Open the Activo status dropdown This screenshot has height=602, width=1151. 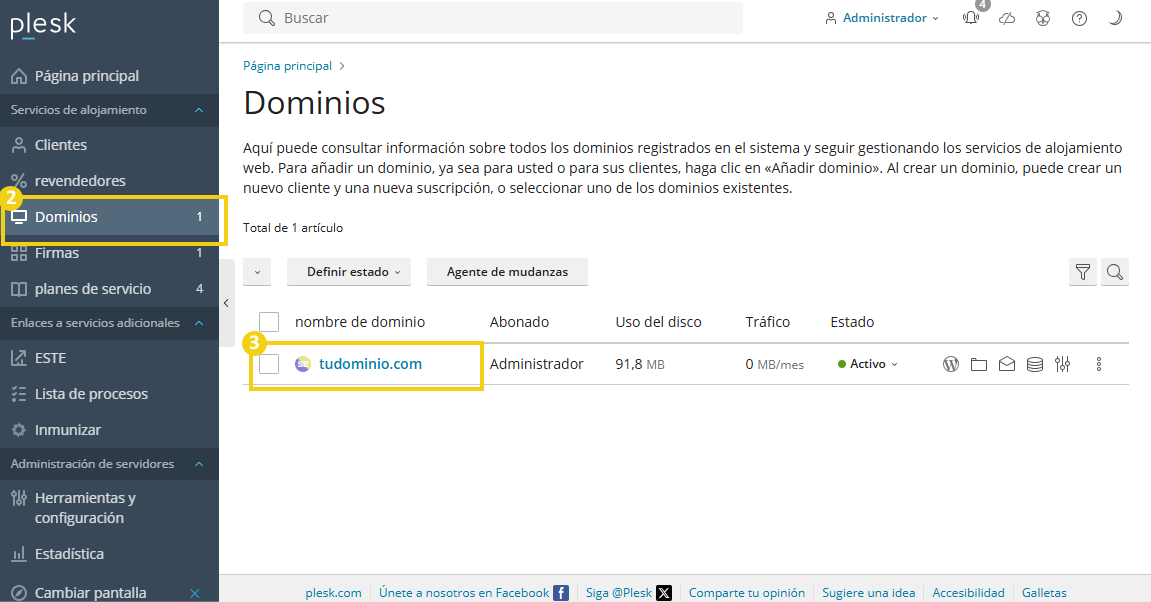point(866,364)
